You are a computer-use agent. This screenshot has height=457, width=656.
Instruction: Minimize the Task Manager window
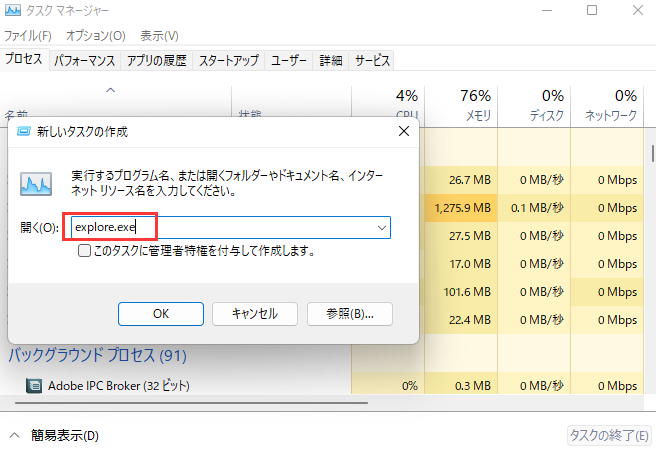coord(547,10)
